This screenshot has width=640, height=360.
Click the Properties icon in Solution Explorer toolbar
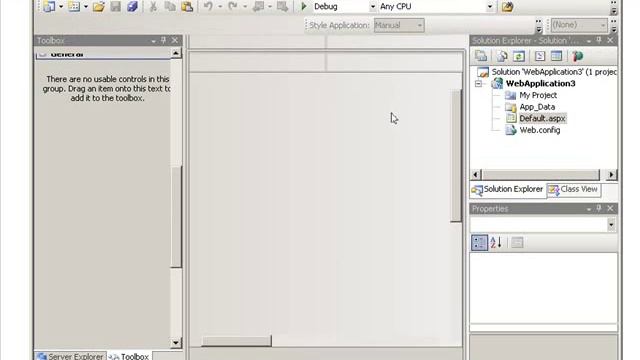coord(481,56)
